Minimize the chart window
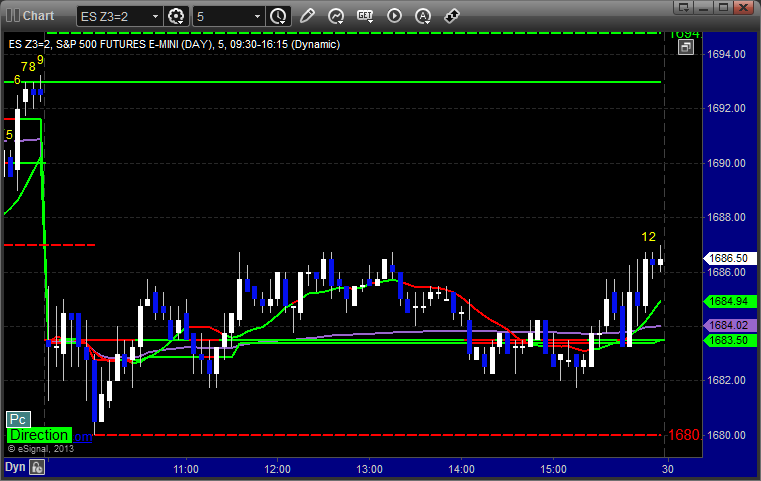The image size is (761, 481). [x=704, y=7]
